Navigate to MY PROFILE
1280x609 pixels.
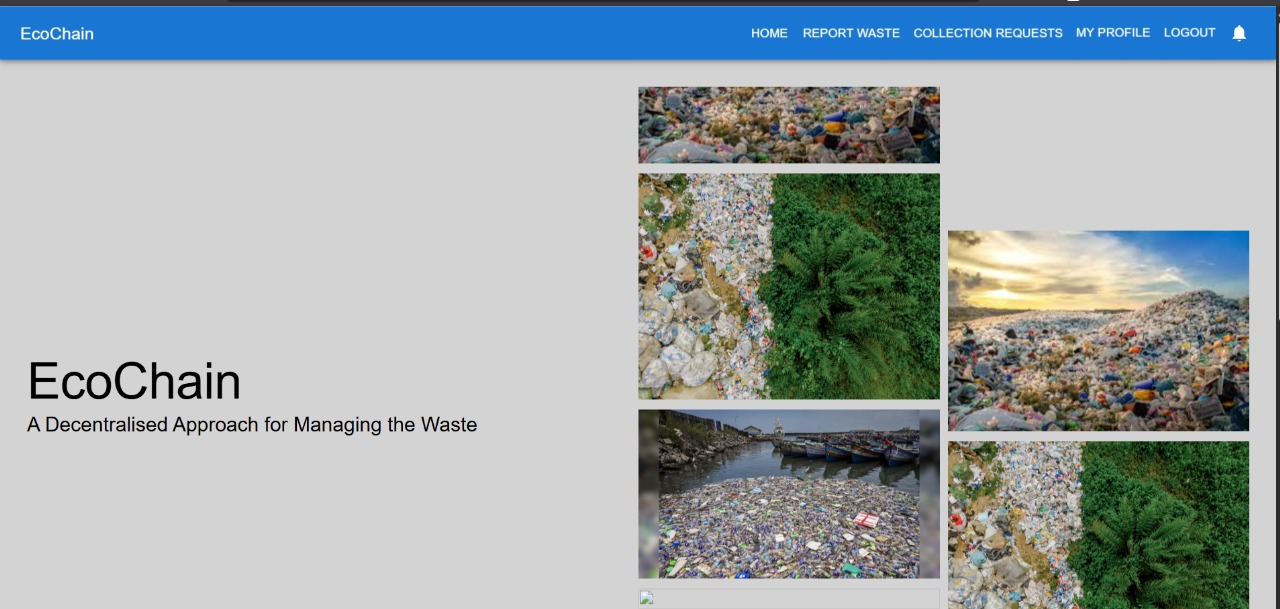1112,33
